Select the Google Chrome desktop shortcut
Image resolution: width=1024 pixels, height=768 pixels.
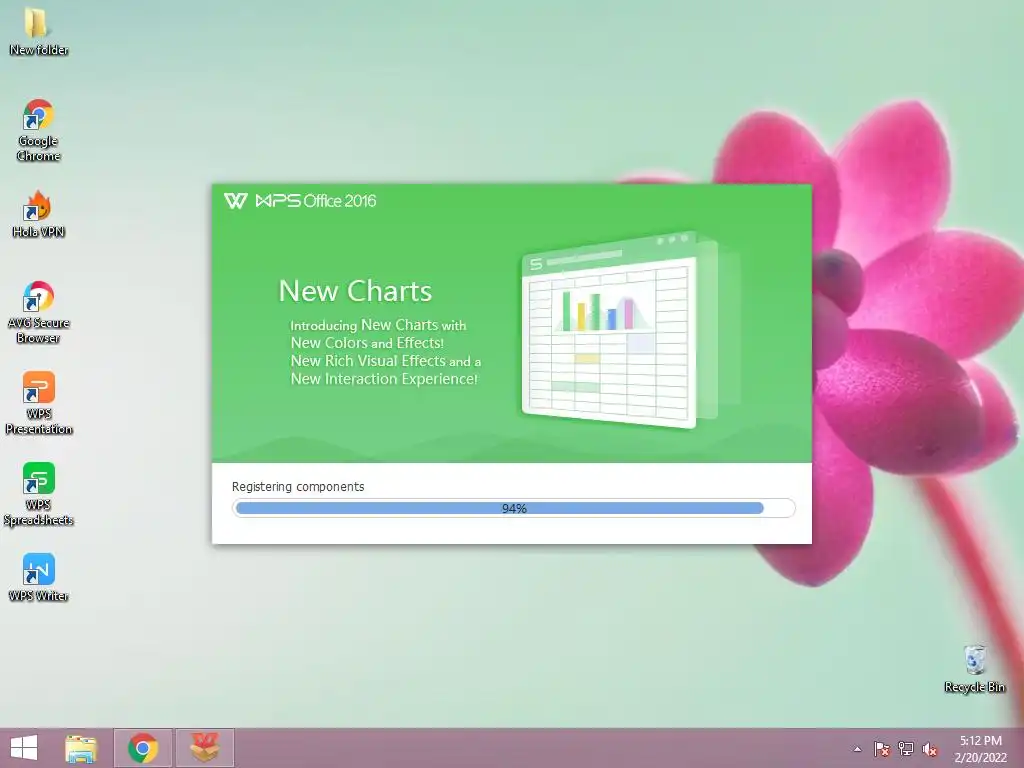(38, 130)
